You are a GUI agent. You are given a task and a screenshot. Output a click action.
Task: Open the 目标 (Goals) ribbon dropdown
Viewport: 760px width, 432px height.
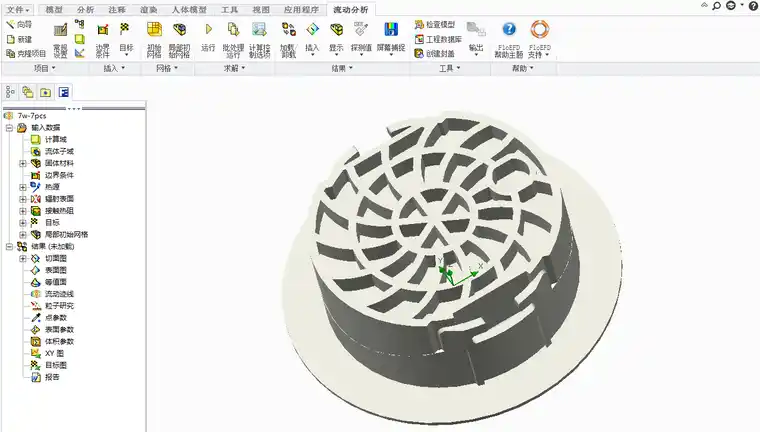(x=126, y=40)
